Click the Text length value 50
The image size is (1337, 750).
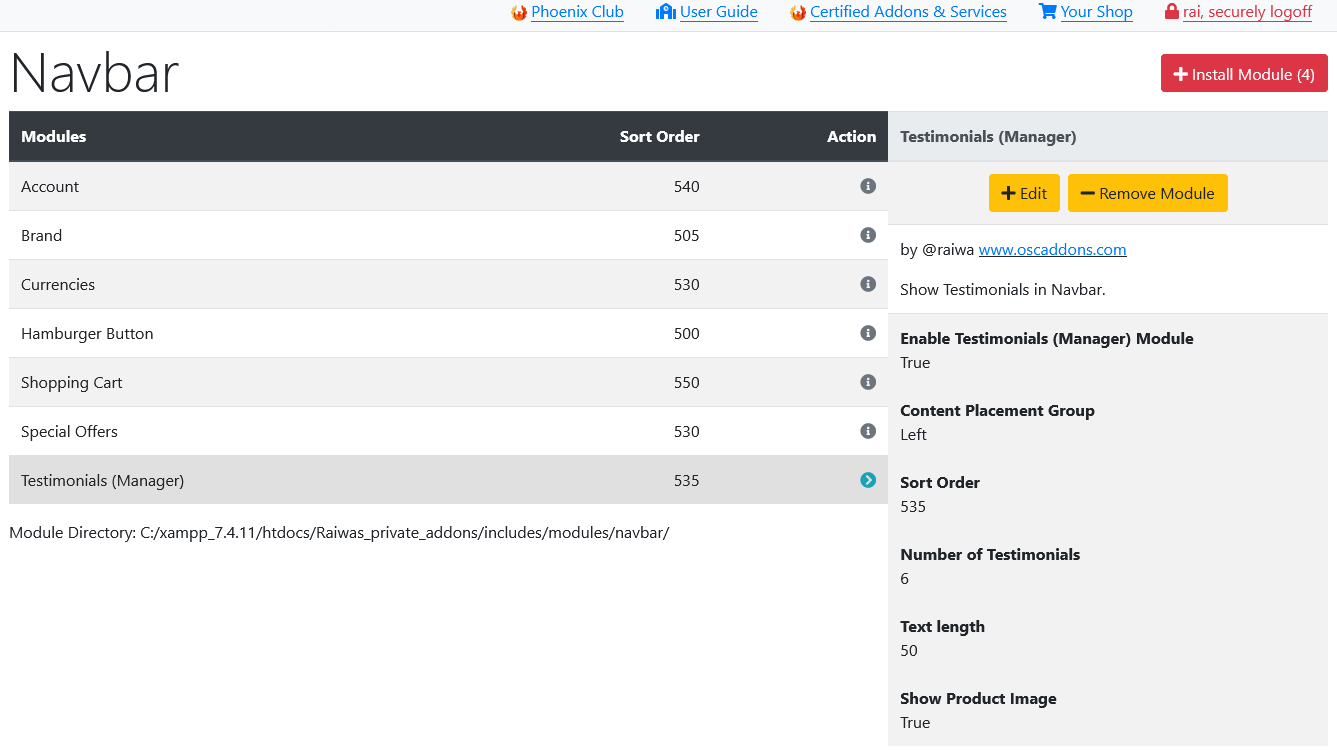[909, 651]
